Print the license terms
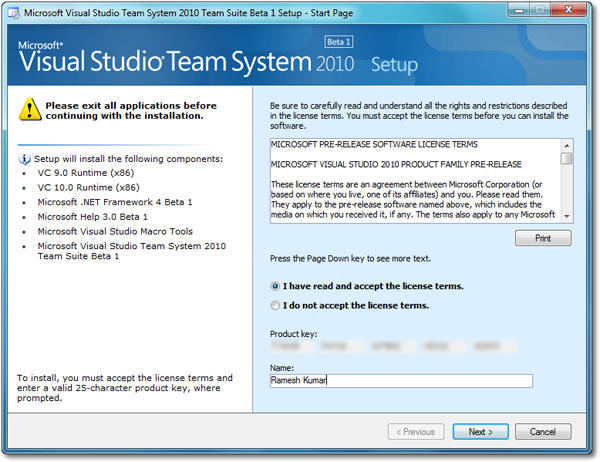600x462 pixels. 543,238
